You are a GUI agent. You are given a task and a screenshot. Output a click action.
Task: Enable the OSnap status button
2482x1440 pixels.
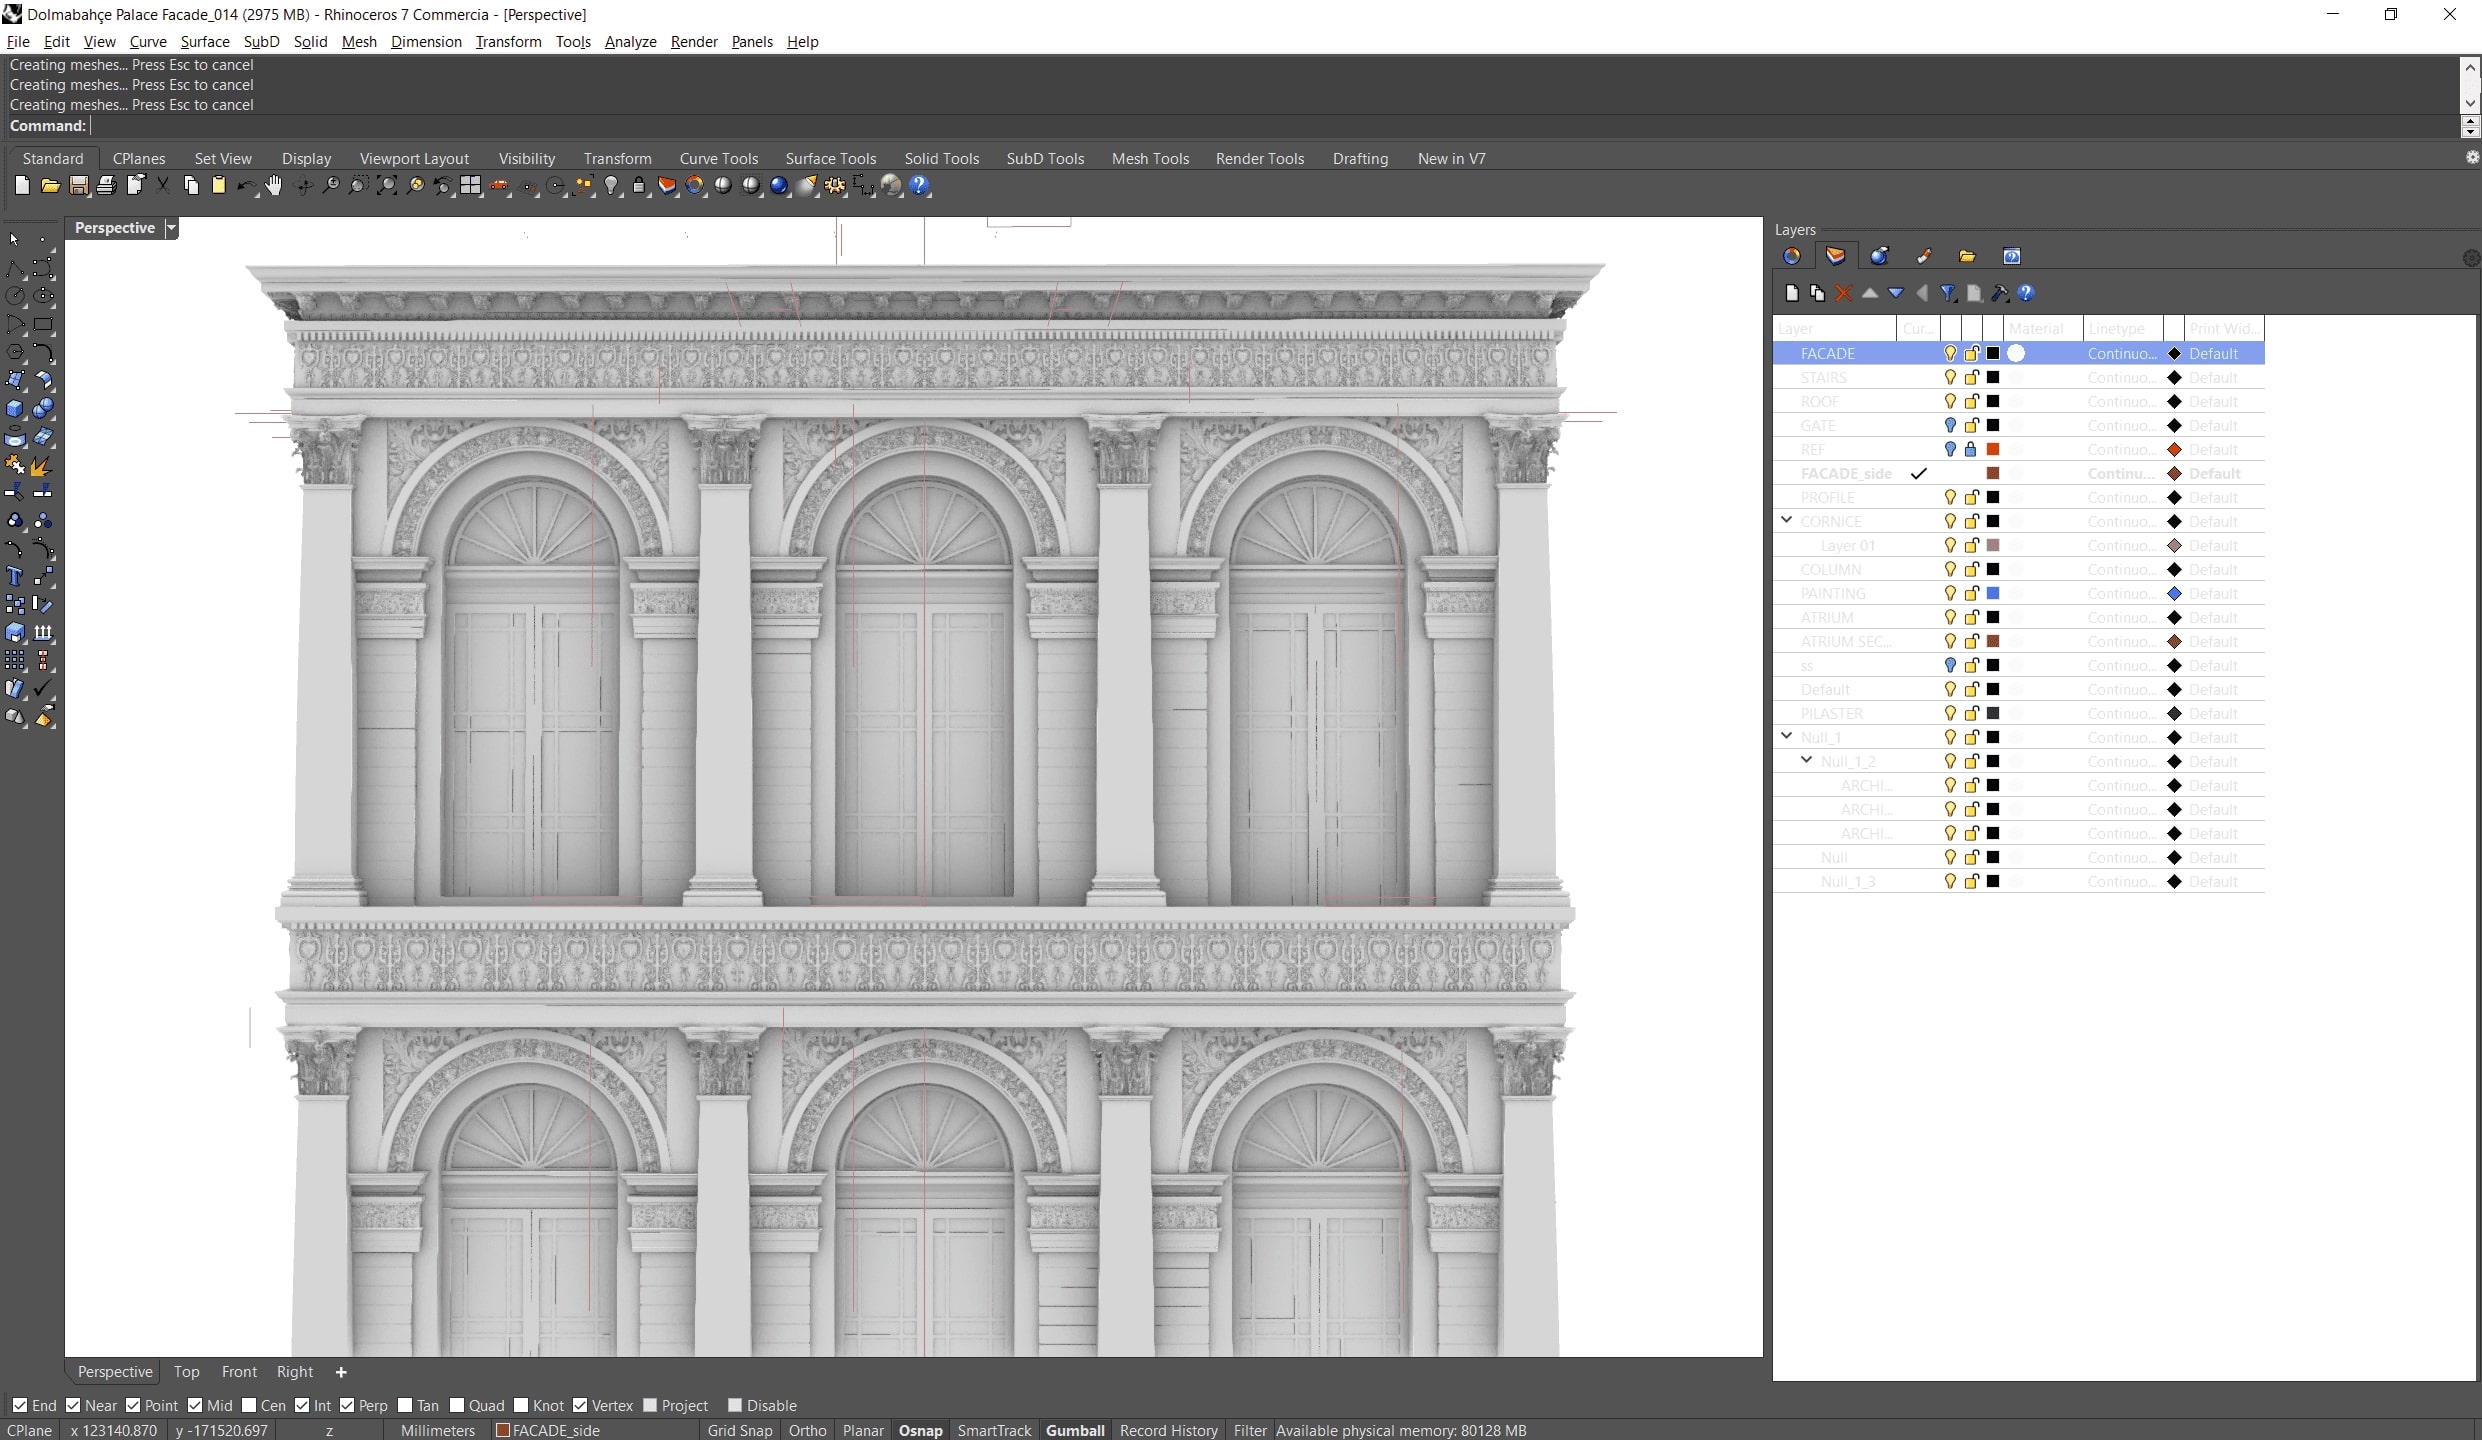click(x=920, y=1430)
